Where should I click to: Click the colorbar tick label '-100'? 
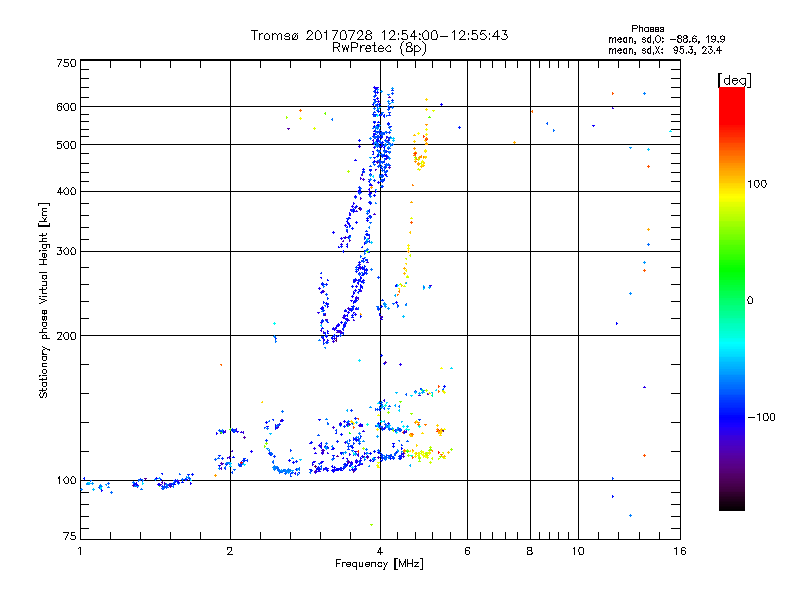click(x=761, y=417)
